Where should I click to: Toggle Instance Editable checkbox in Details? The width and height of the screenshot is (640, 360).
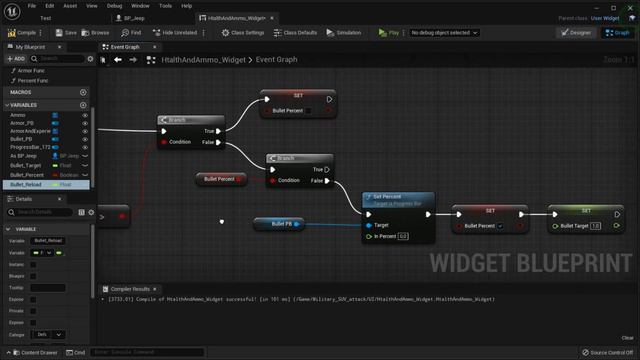point(33,264)
